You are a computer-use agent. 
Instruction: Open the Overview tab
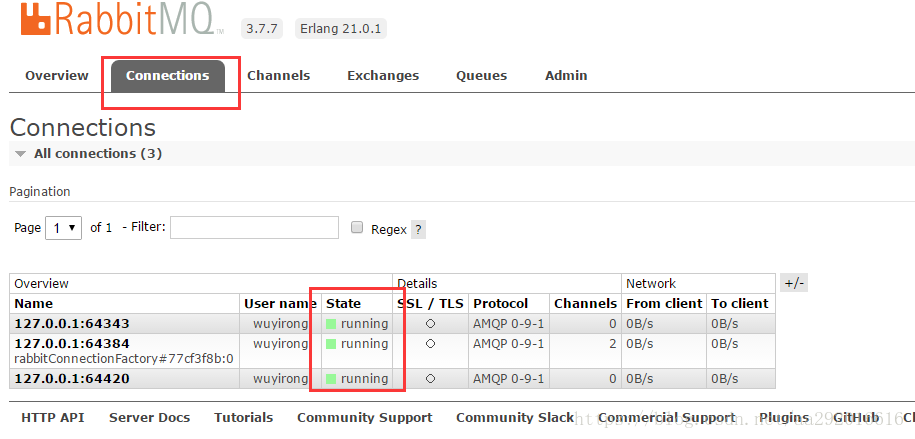[57, 76]
